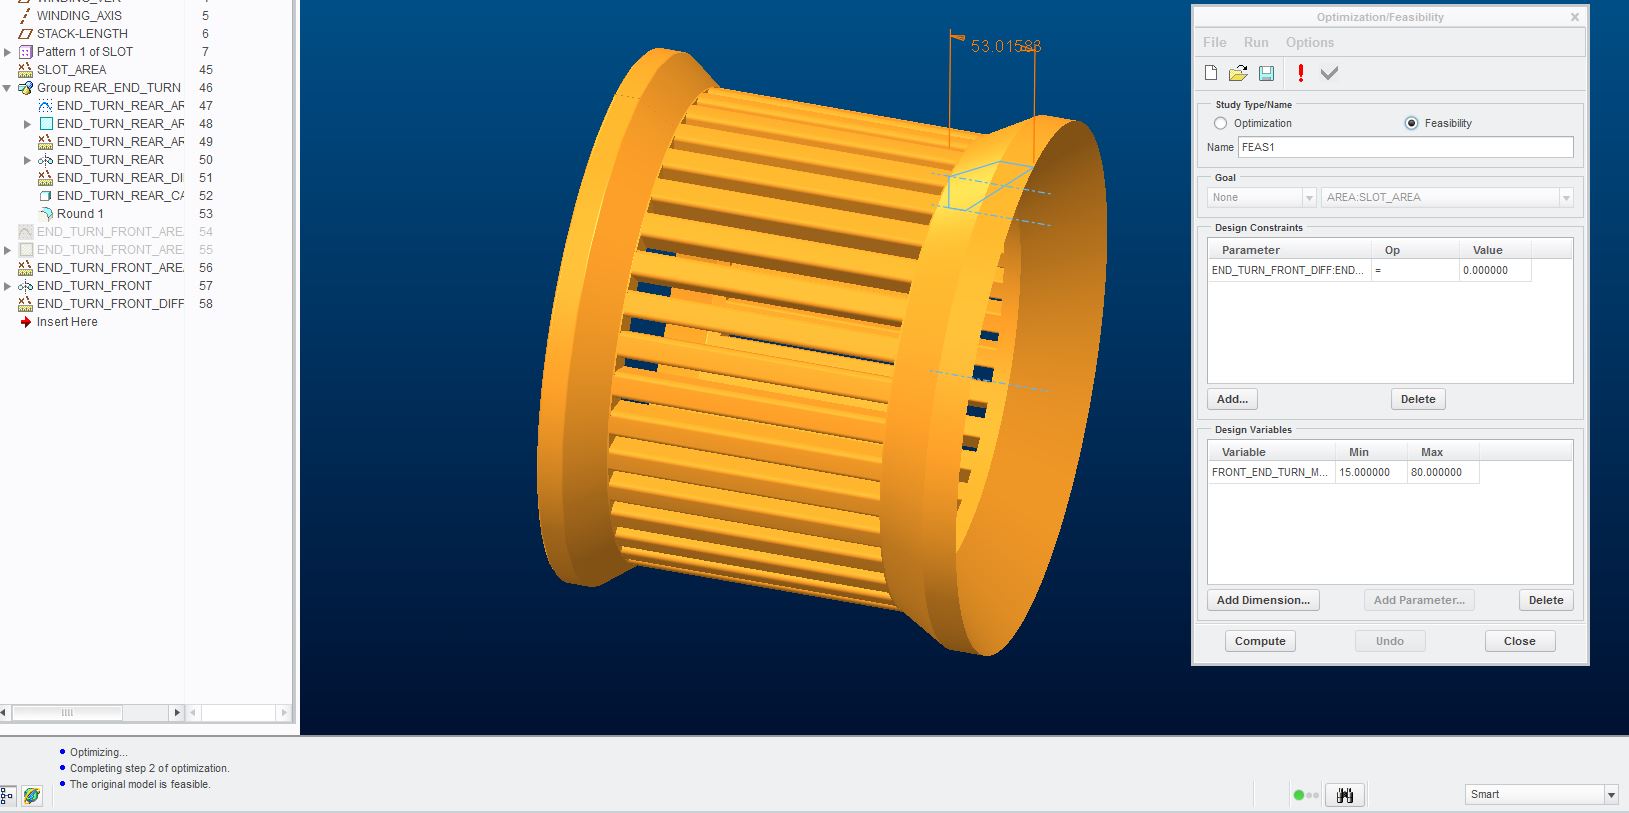
Task: Expand suppressed feature 55 node
Action: (8, 250)
